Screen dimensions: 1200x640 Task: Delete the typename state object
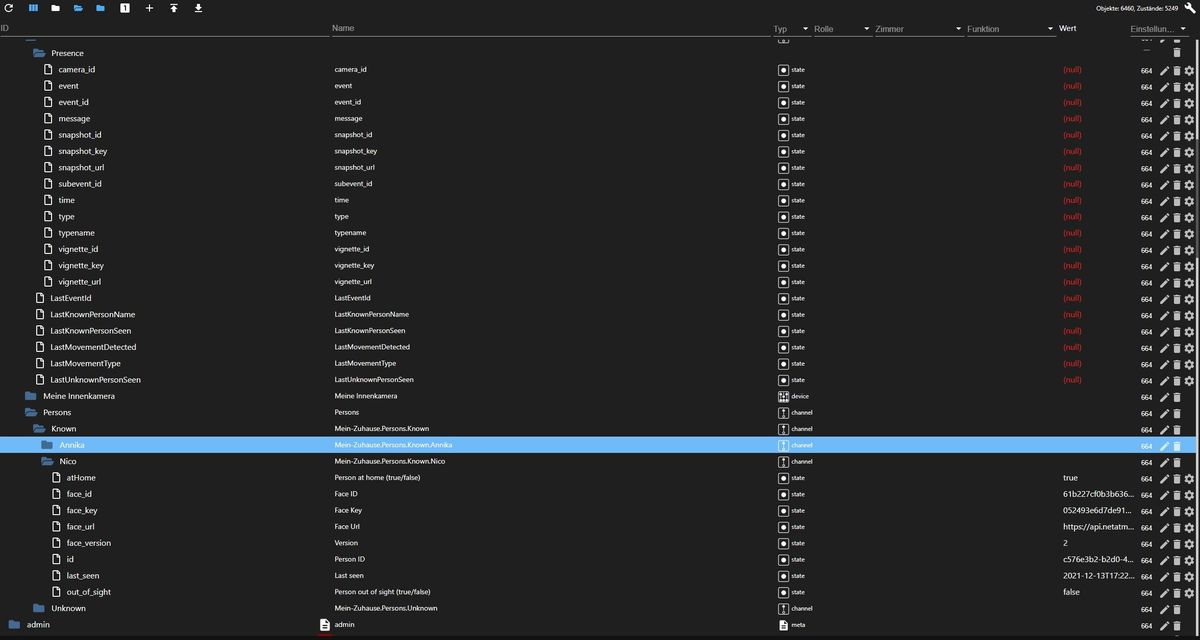point(1176,233)
